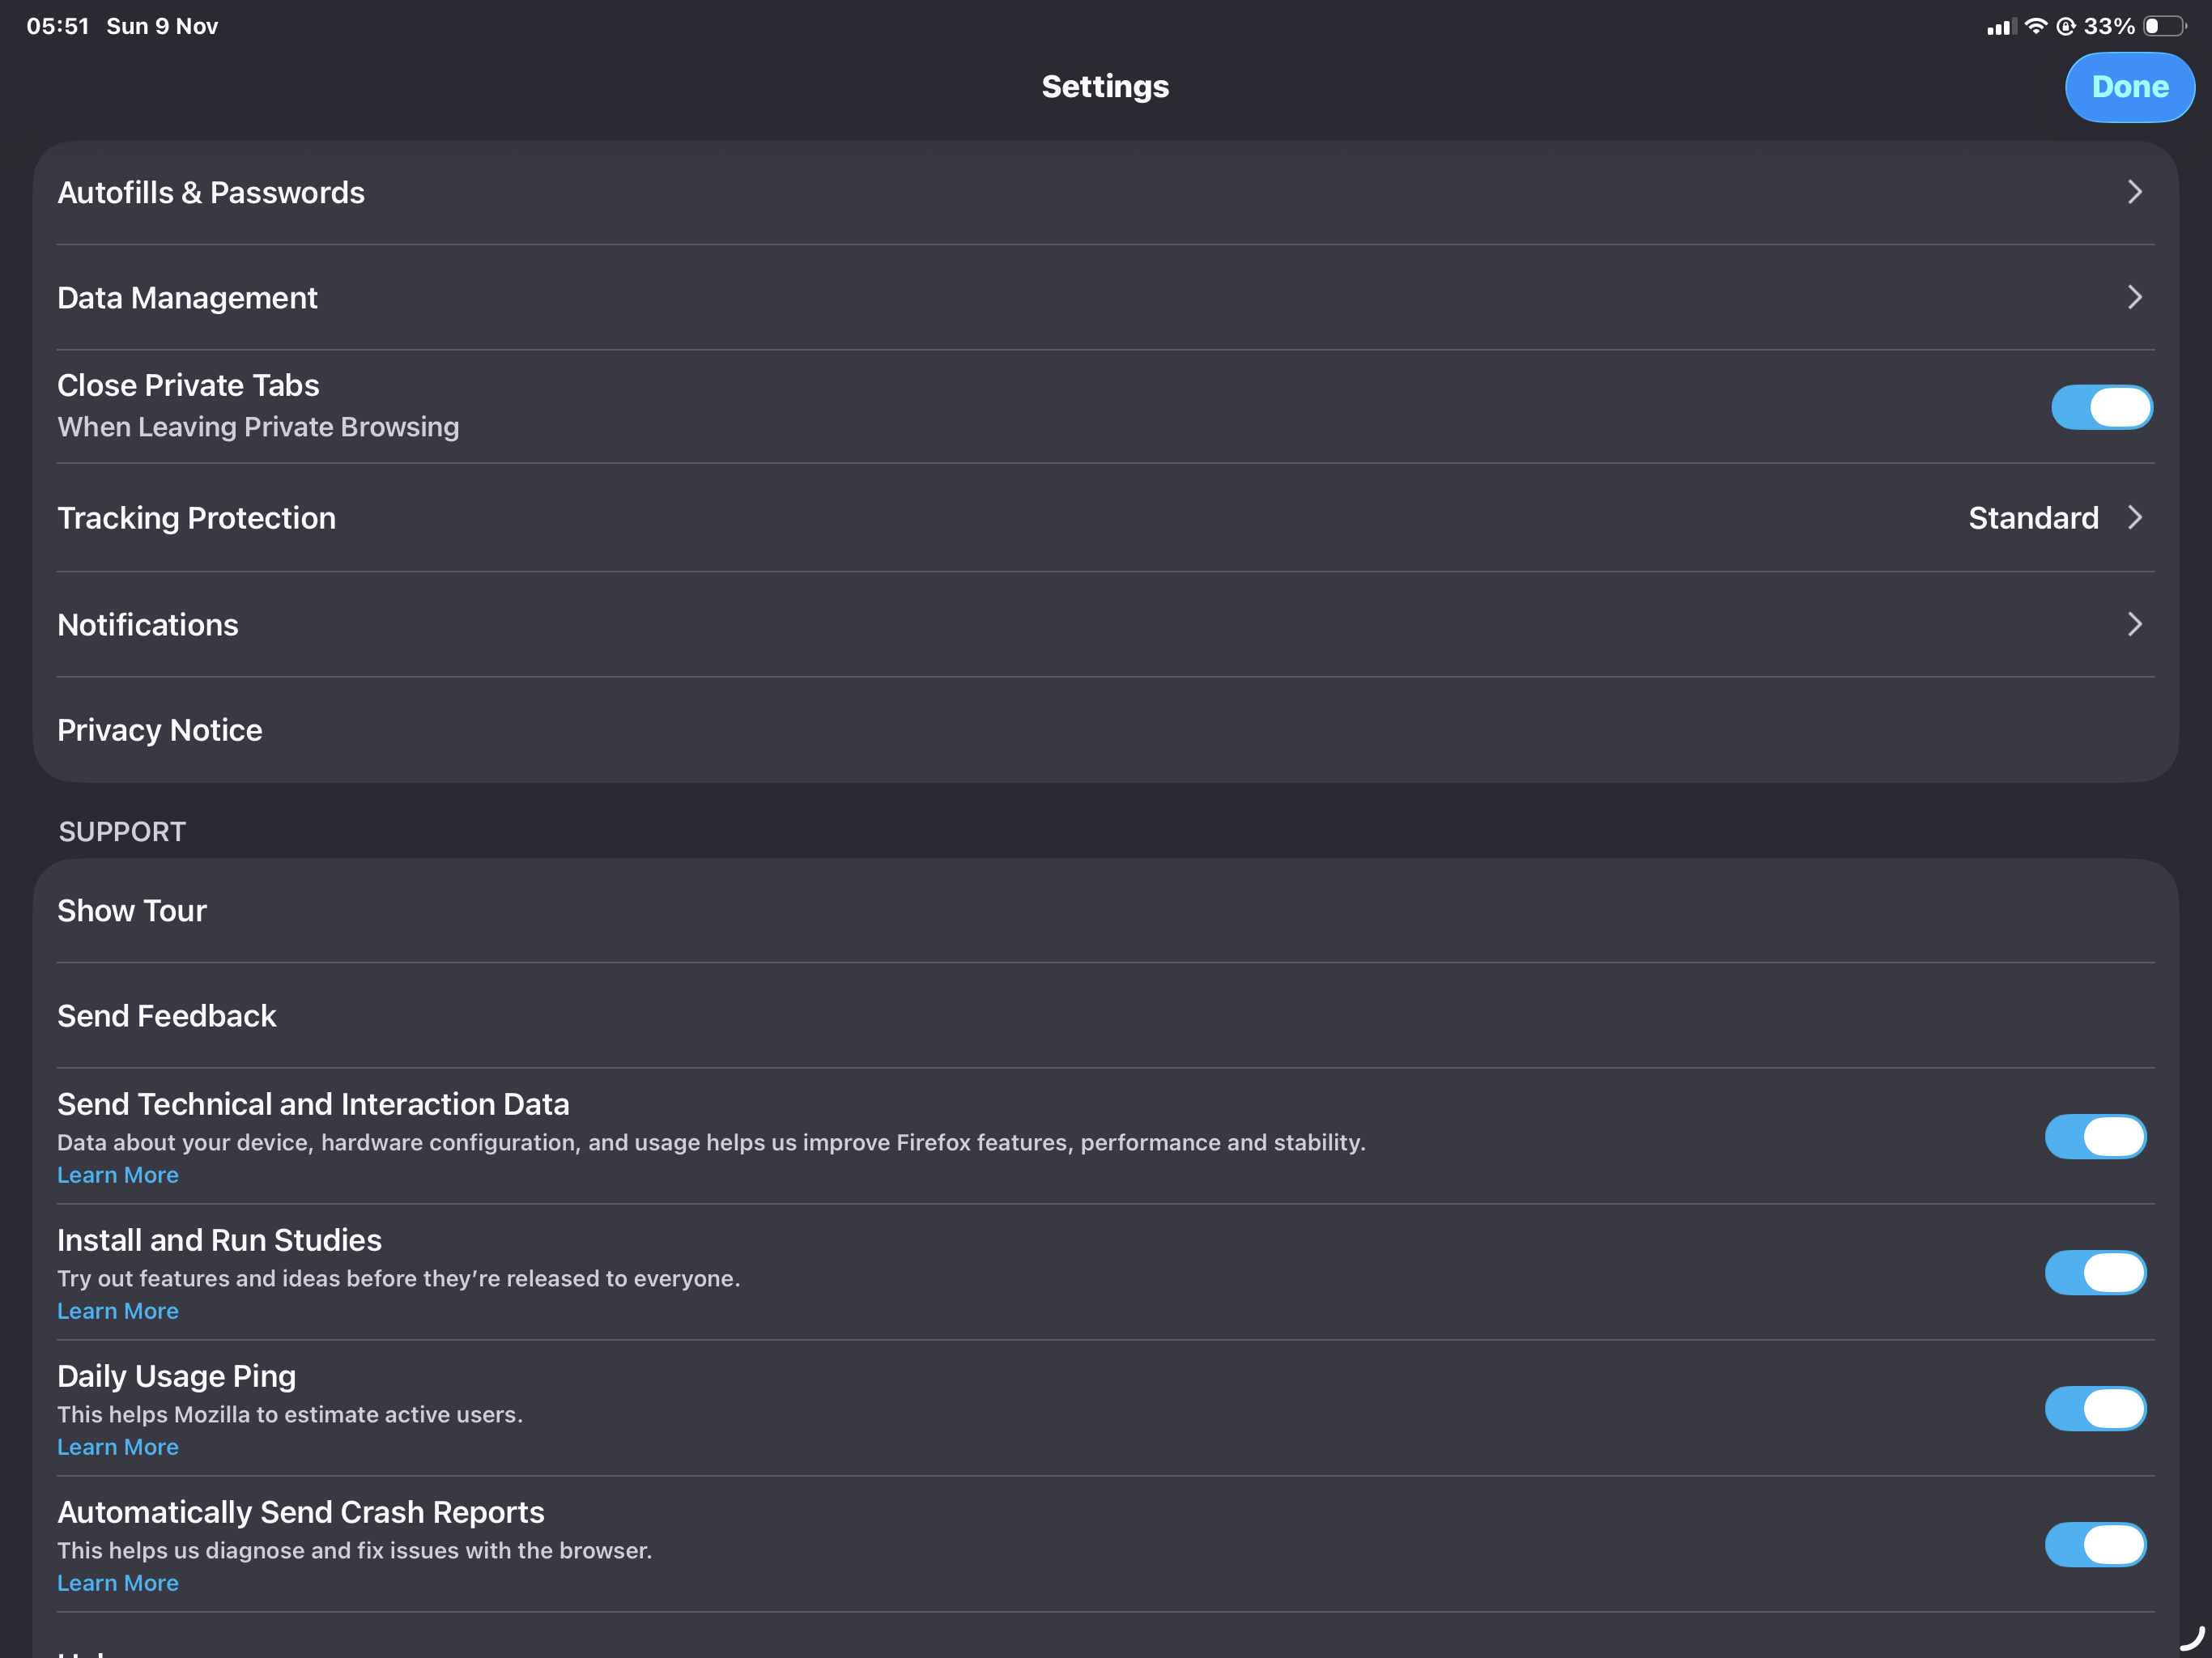Disable Automatically Send Crash Reports
Image resolution: width=2212 pixels, height=1658 pixels.
[x=2095, y=1545]
